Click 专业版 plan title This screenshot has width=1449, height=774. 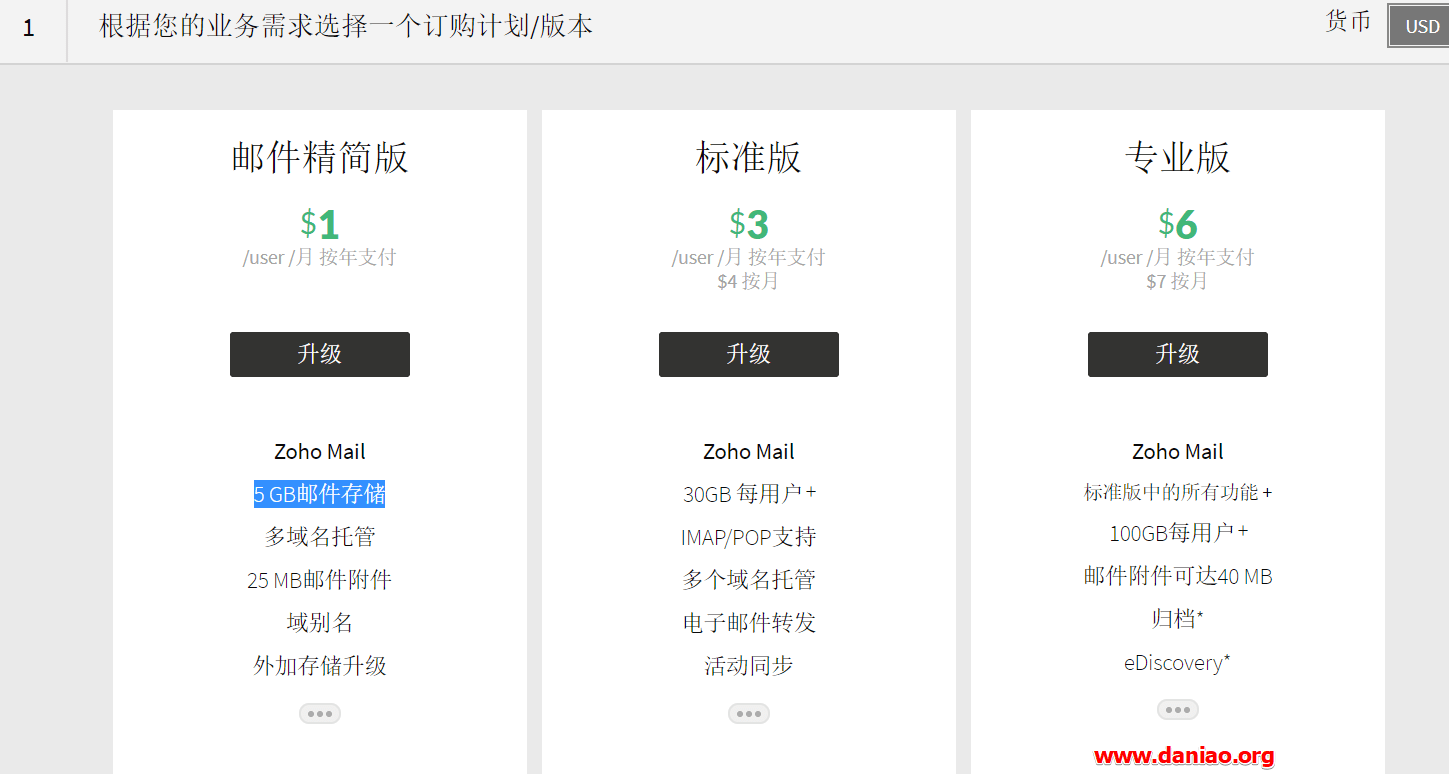pos(1178,158)
